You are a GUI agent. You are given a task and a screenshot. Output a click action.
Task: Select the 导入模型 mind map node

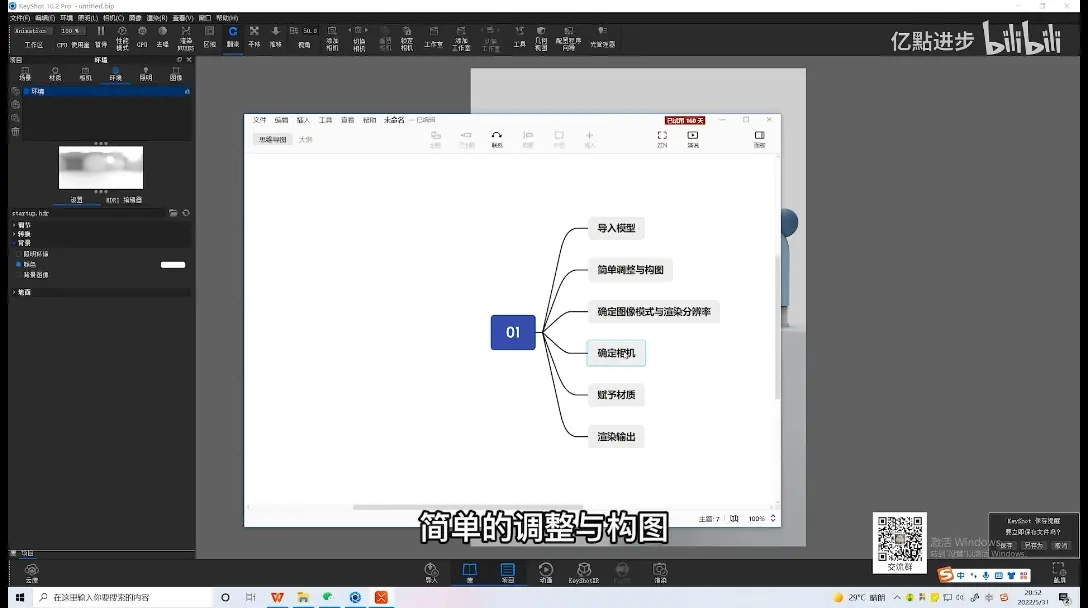(x=616, y=228)
